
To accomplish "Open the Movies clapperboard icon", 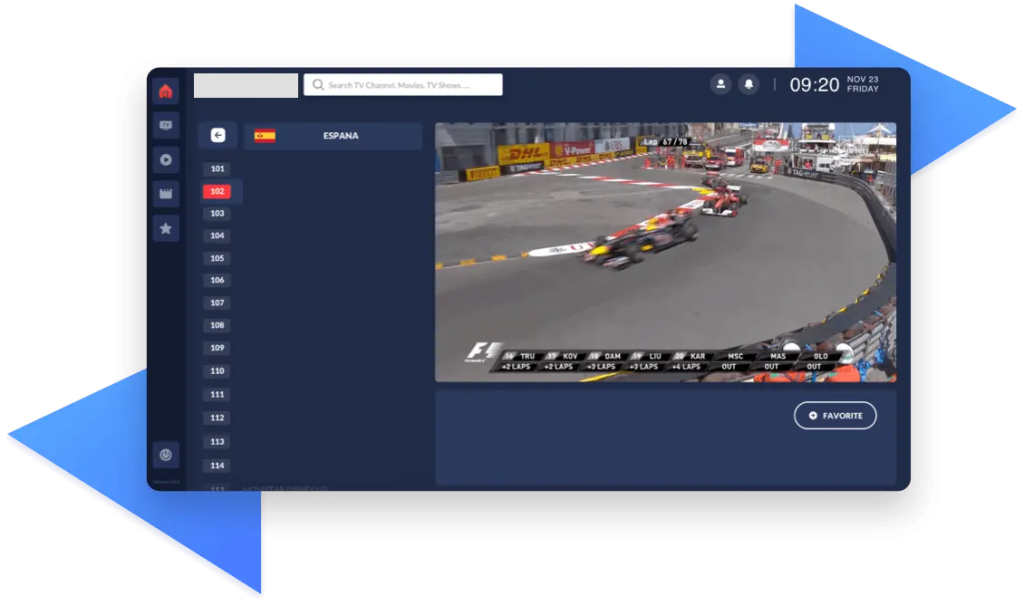I will (x=166, y=194).
